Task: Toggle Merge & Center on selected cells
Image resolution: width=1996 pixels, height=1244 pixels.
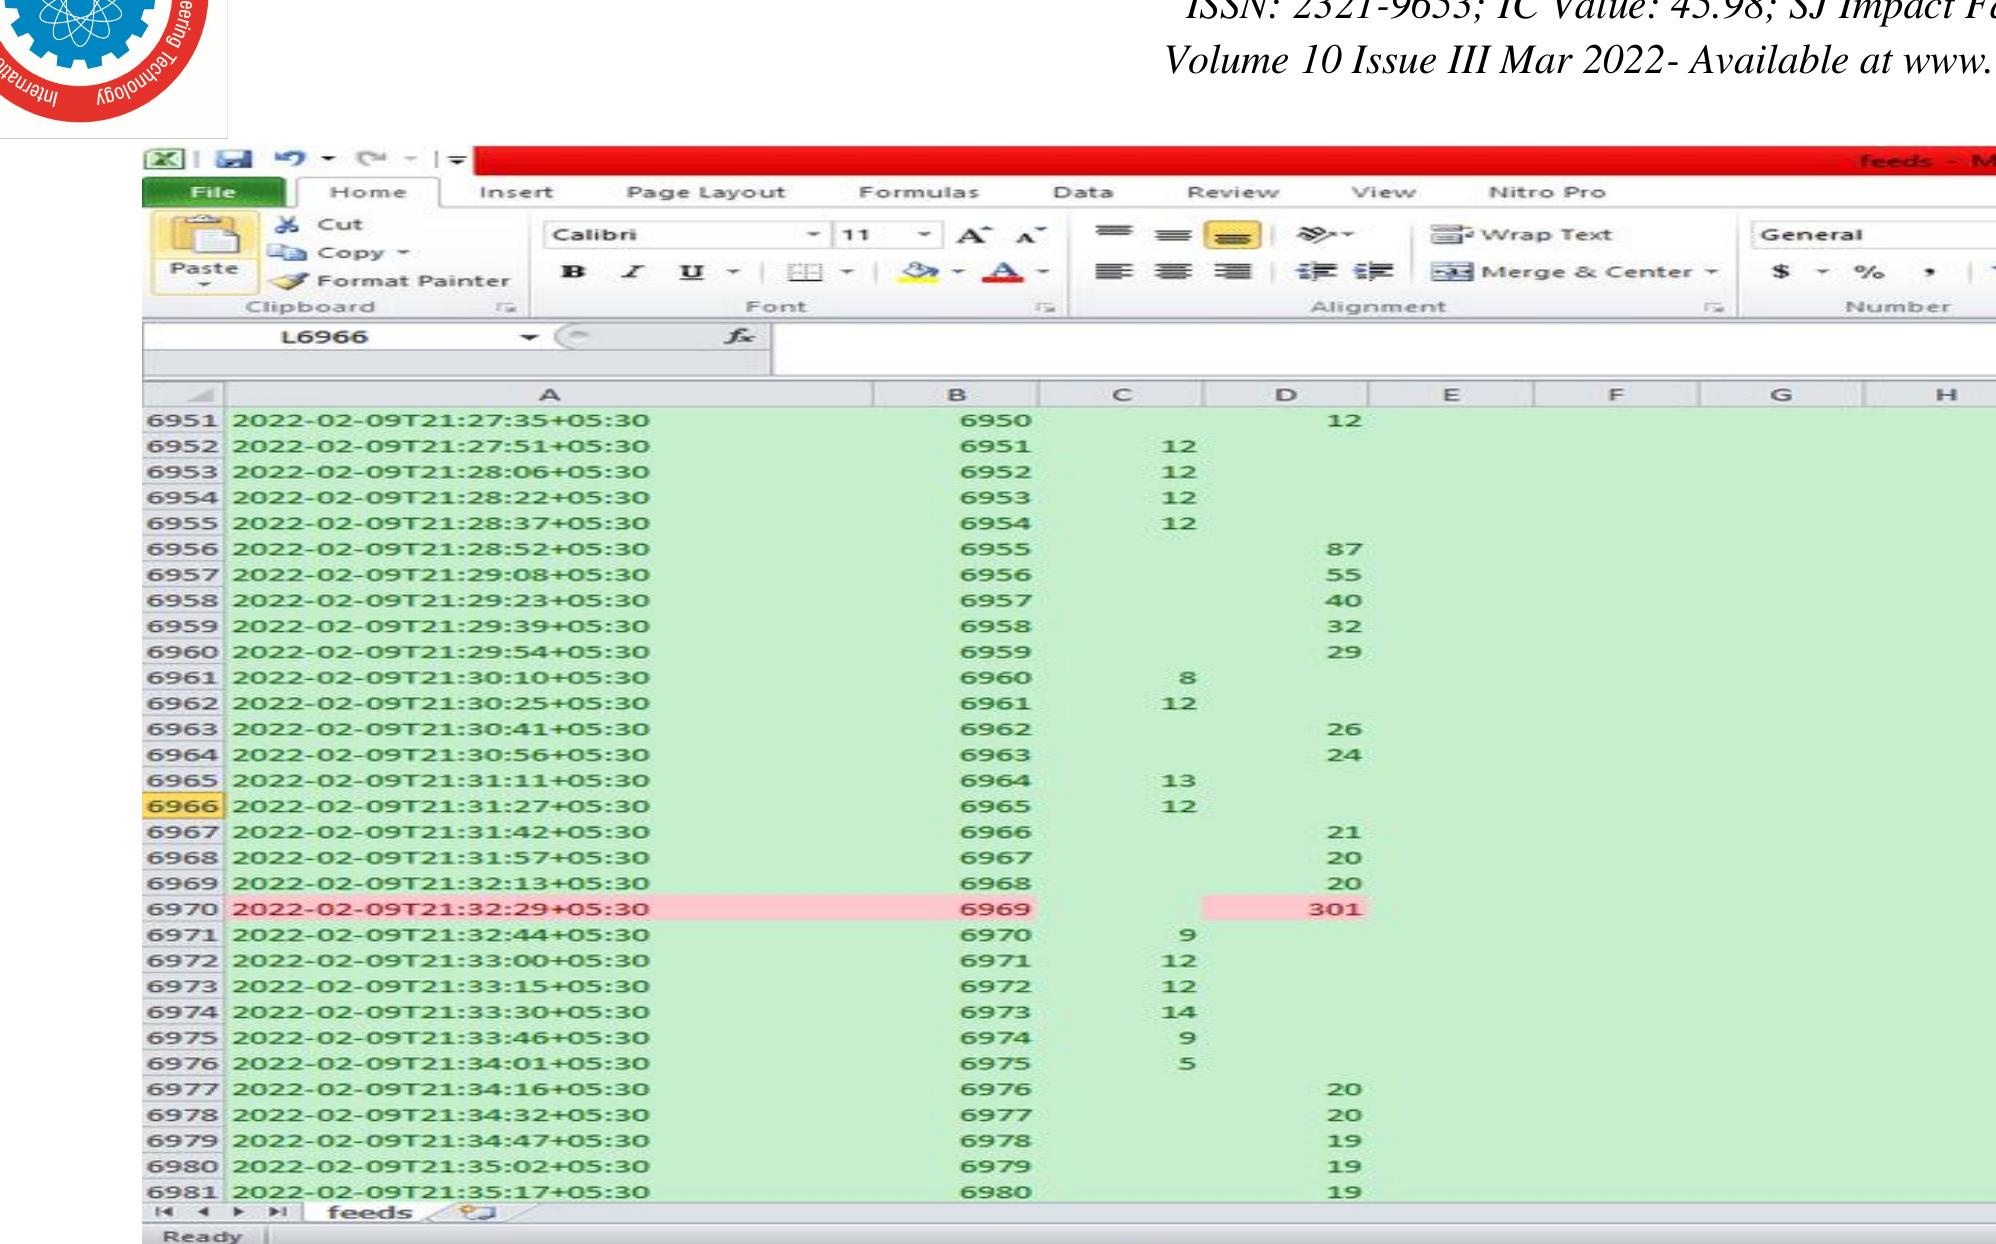Action: point(1557,272)
